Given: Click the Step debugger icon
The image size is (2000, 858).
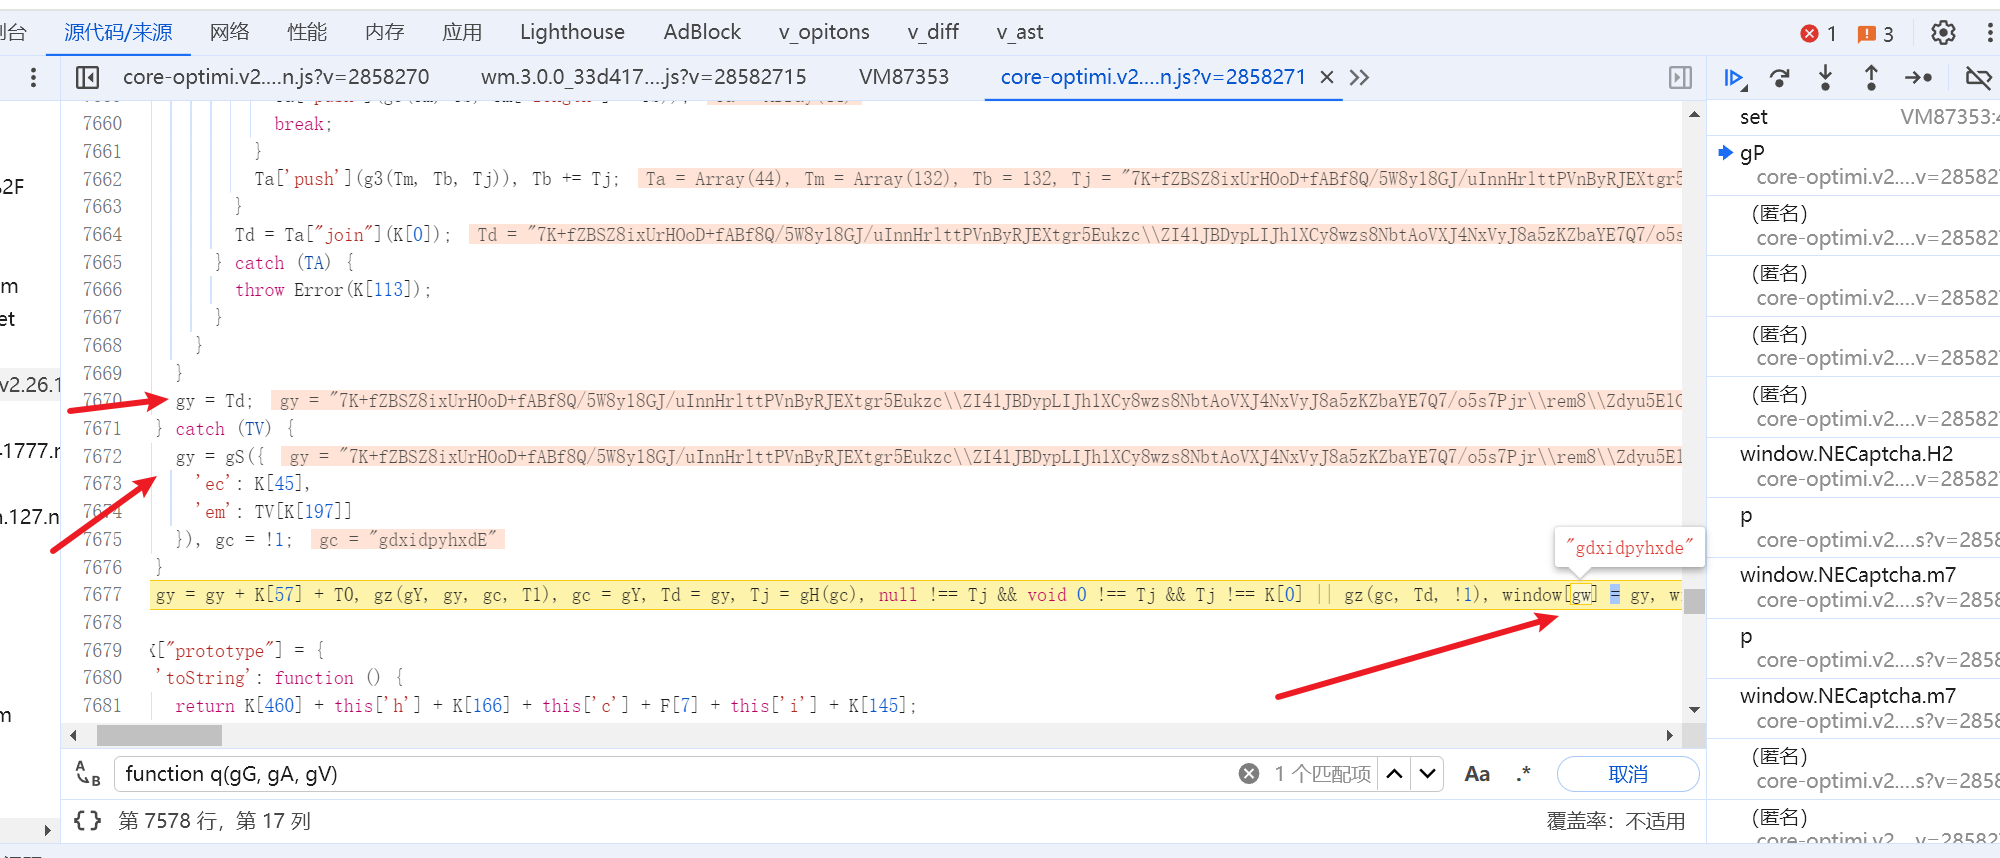Looking at the screenshot, I should coord(1918,78).
